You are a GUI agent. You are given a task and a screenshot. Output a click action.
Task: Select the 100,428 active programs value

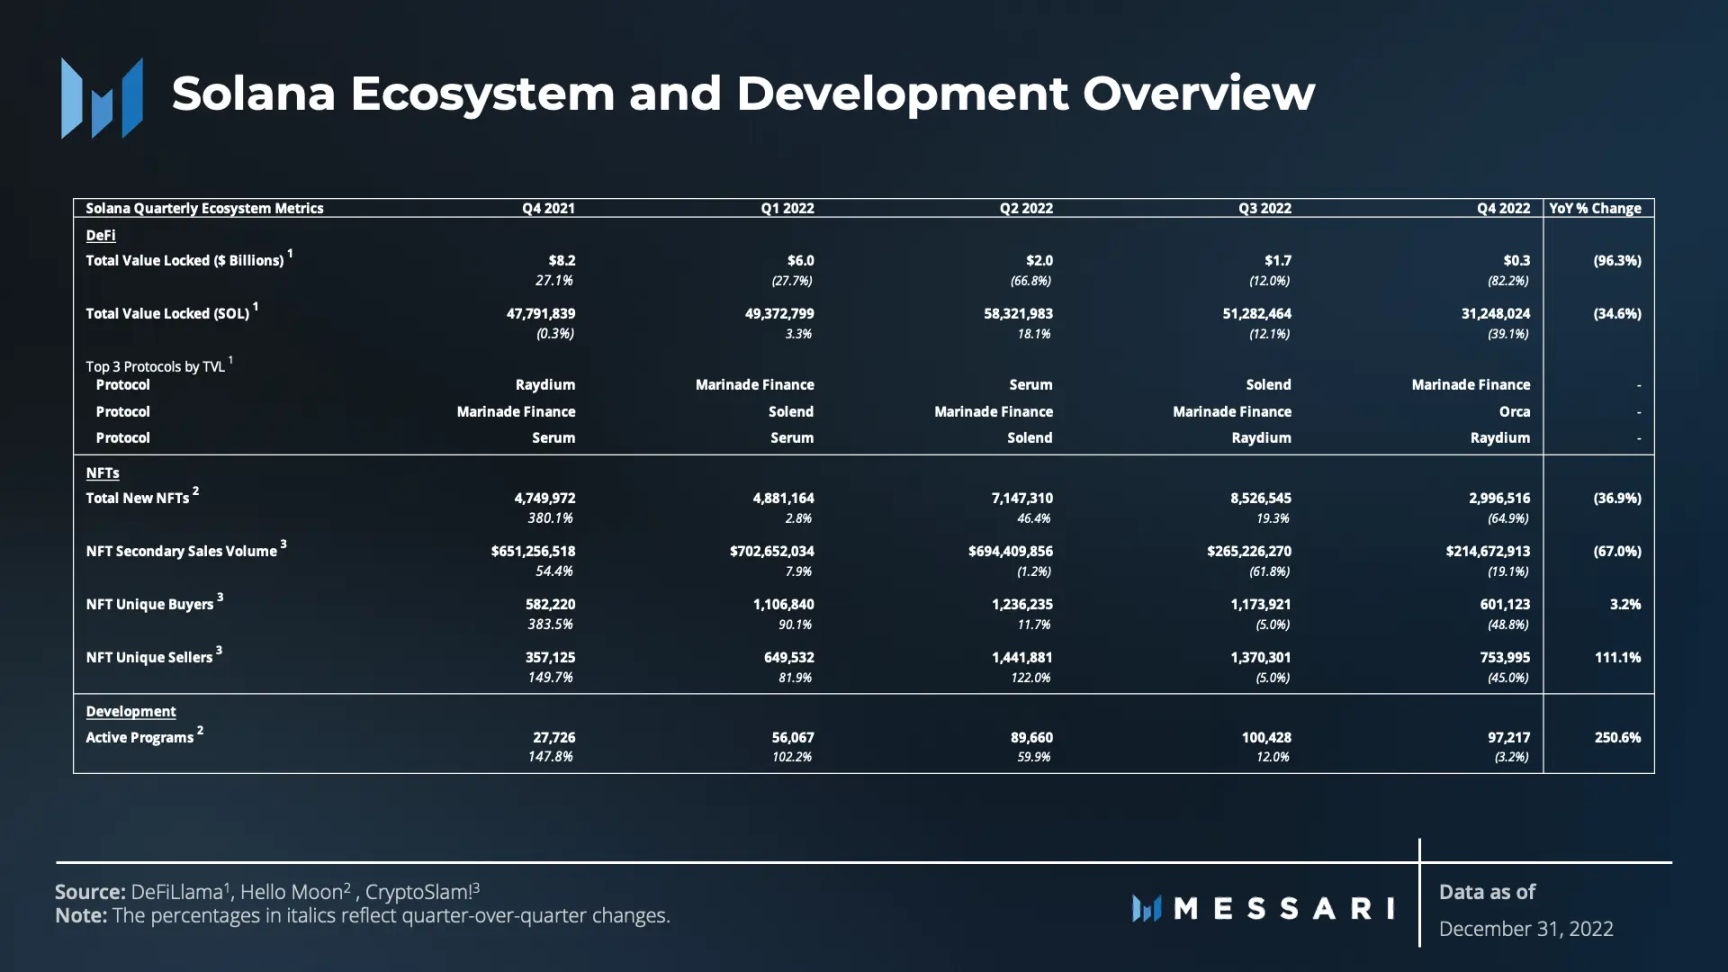click(1266, 736)
